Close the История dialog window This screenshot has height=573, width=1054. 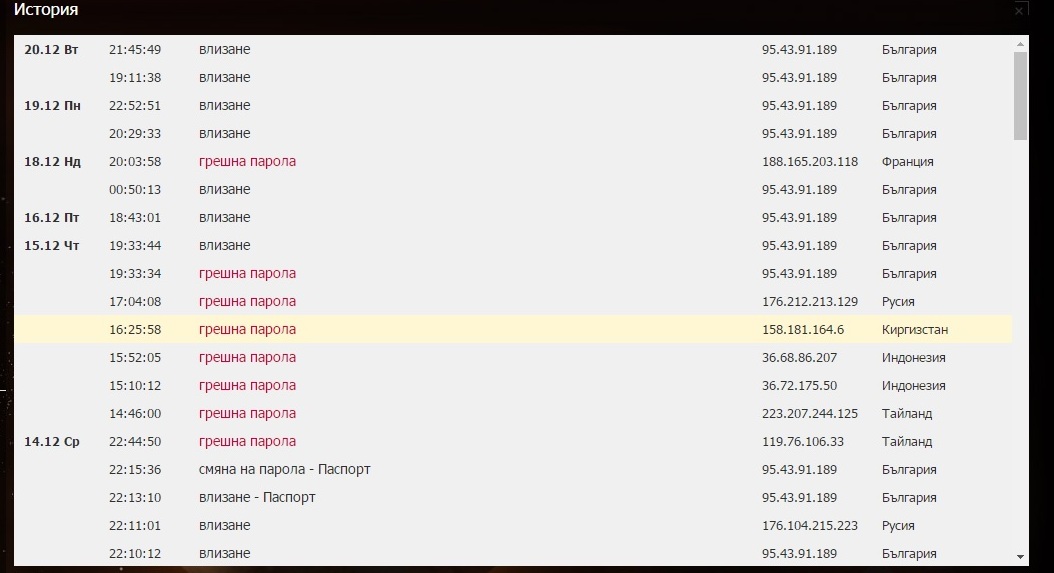(x=1019, y=11)
